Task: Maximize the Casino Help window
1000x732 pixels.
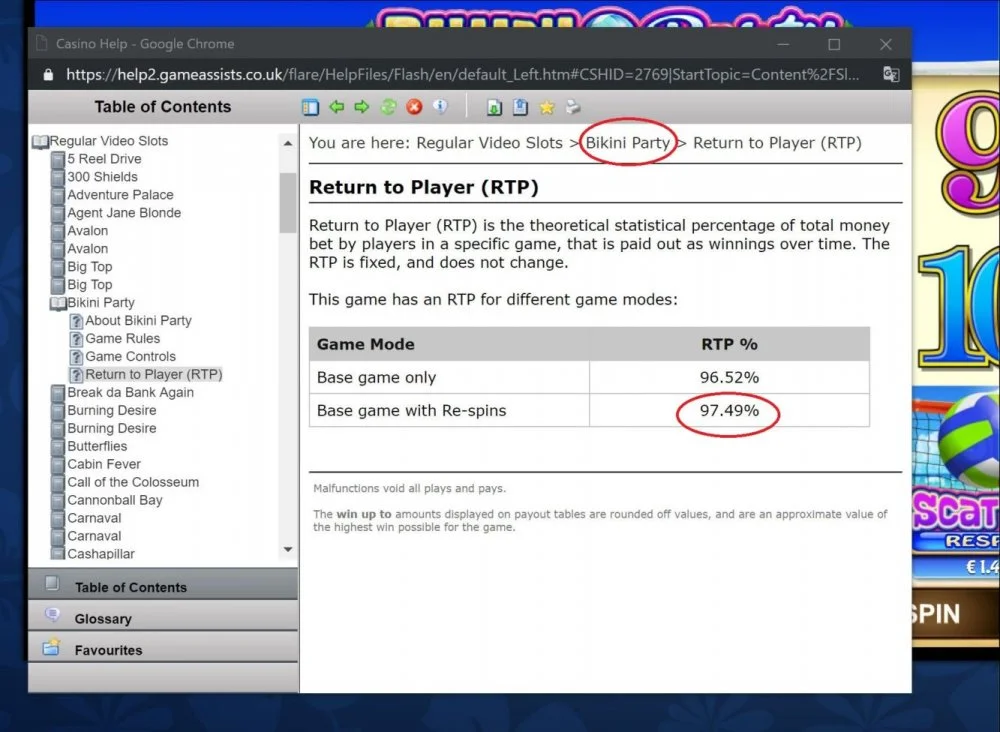Action: [834, 44]
